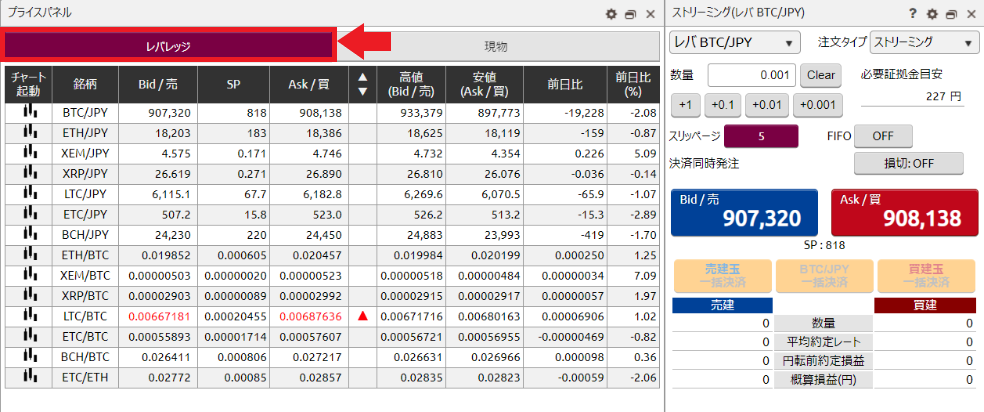The width and height of the screenshot is (984, 412).
Task: Select ETH/JPY symbol cell
Action: point(85,134)
